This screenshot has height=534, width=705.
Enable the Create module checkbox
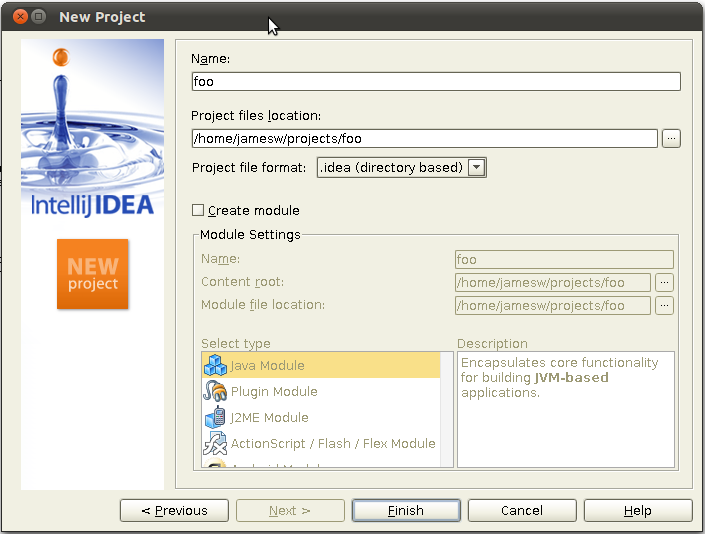tap(198, 210)
